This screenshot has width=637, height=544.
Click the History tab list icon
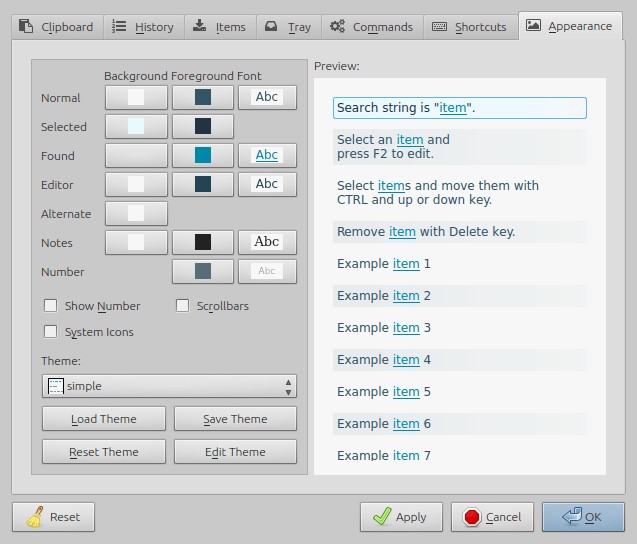click(x=119, y=27)
